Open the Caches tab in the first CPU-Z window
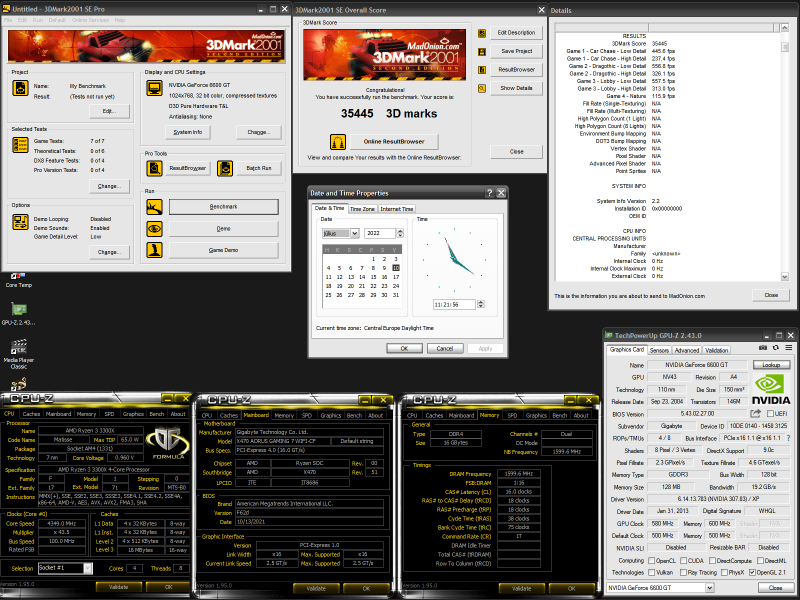Viewport: 800px width, 600px height. click(31, 414)
